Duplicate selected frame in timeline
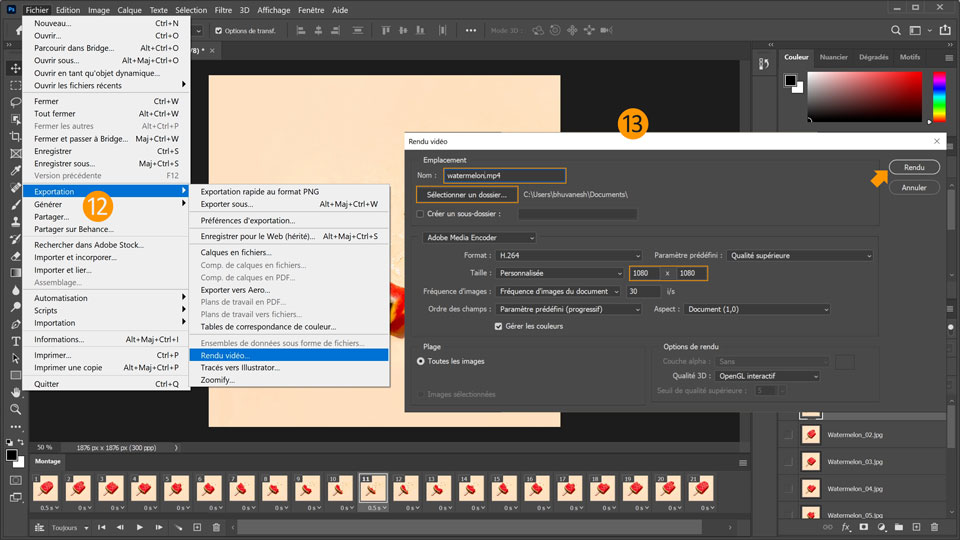Image resolution: width=960 pixels, height=540 pixels. tap(197, 527)
